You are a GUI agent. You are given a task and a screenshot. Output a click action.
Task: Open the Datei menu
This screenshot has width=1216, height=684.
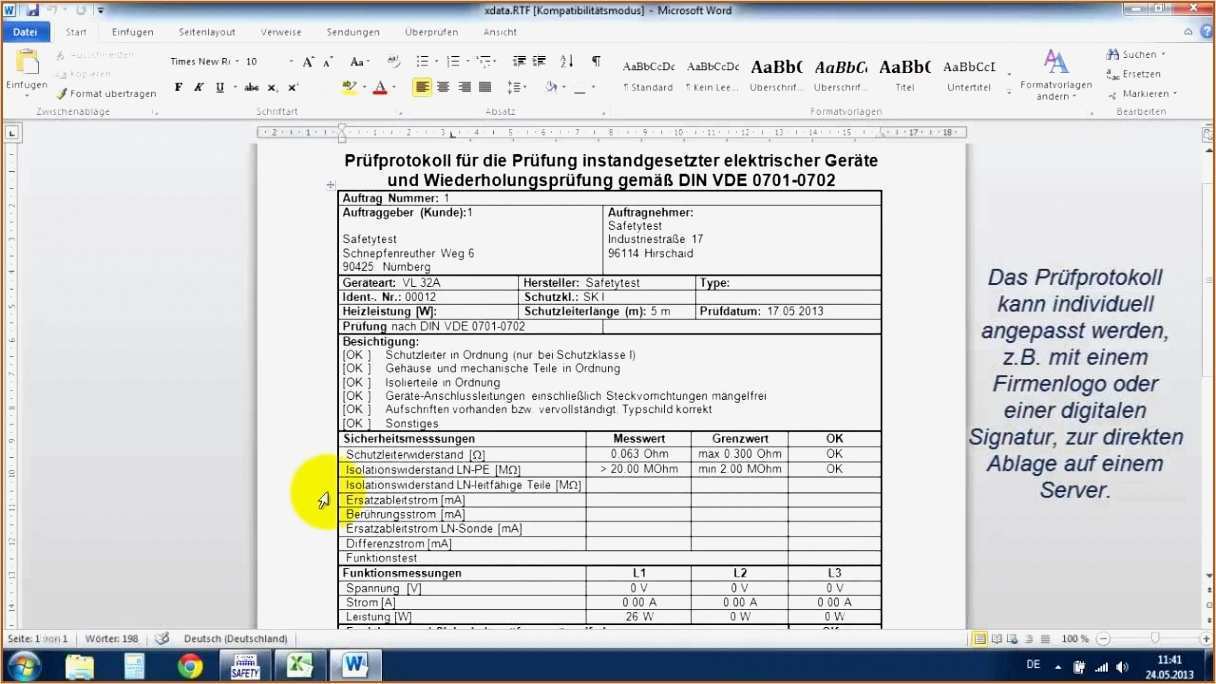25,31
